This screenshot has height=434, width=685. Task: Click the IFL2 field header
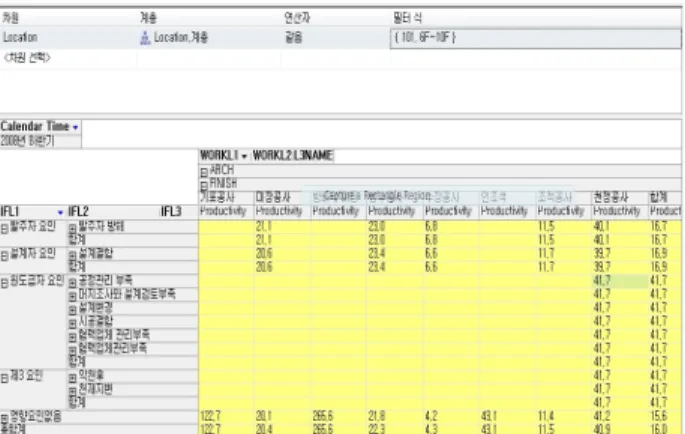pos(79,212)
